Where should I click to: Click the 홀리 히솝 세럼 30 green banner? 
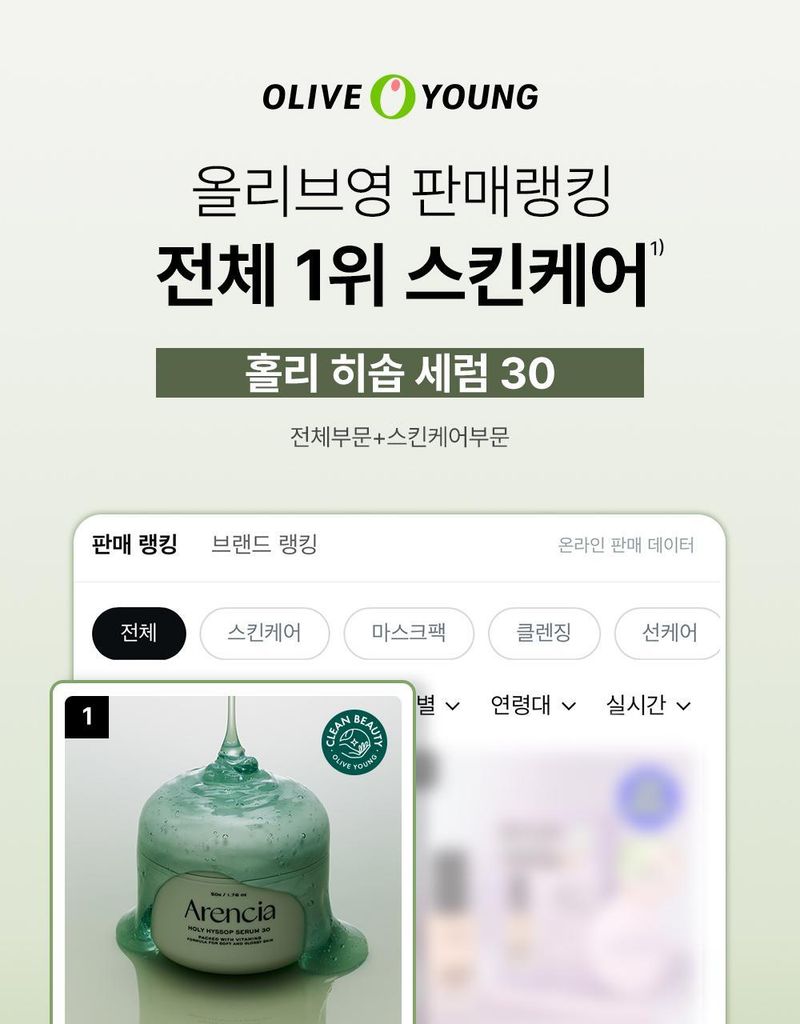tap(400, 373)
